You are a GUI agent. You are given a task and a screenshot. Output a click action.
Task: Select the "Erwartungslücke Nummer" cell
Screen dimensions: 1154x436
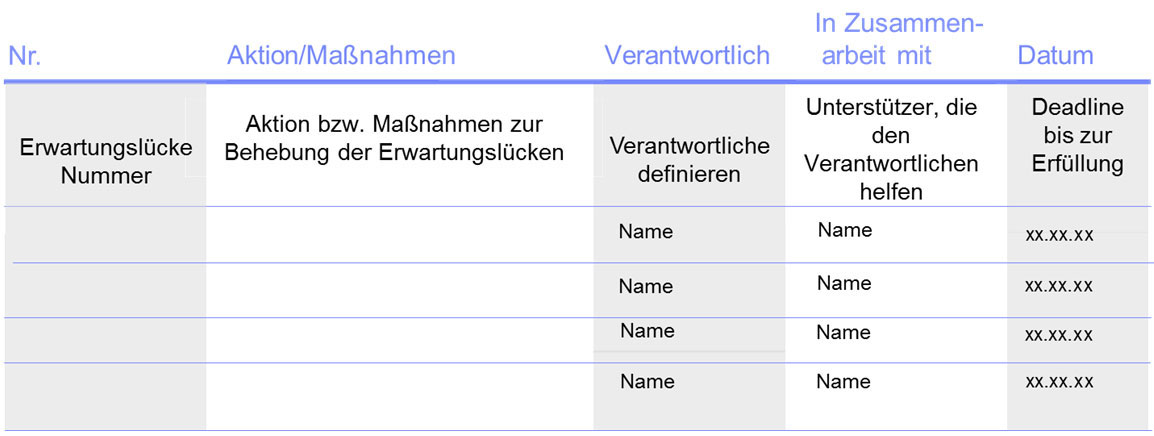pos(106,161)
